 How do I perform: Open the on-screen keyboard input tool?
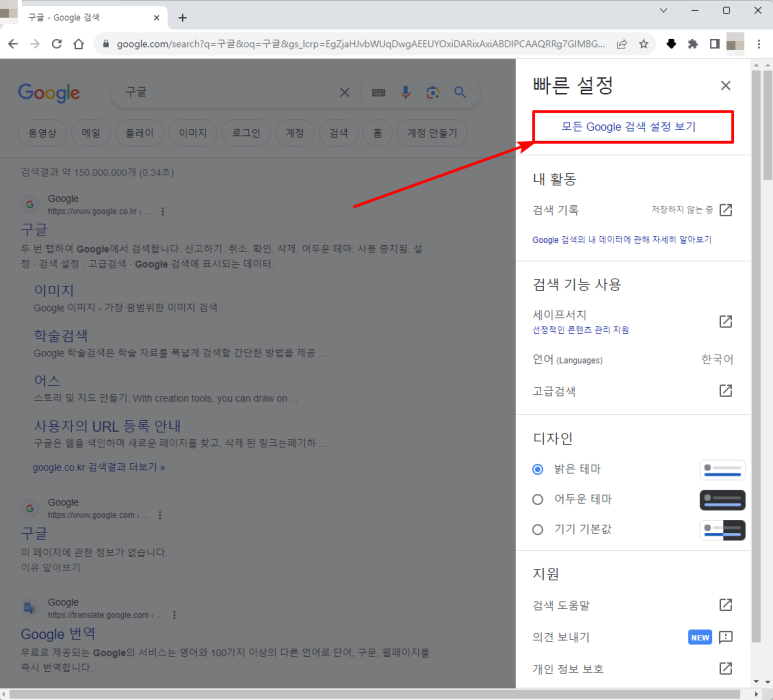378,92
